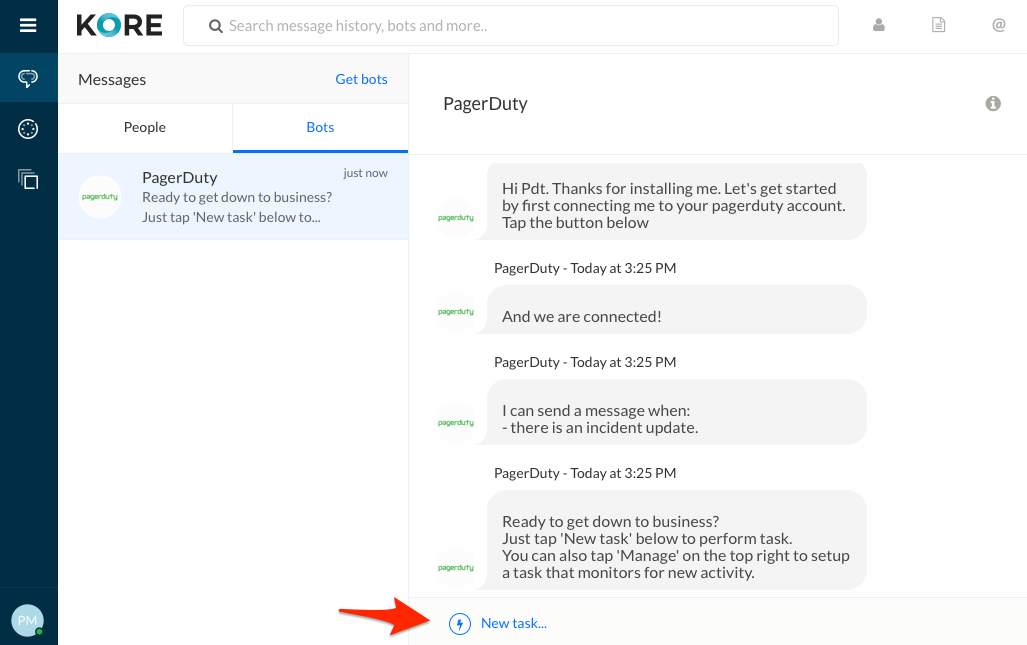Click the PagerDuty logo in conversation list
Image resolution: width=1027 pixels, height=645 pixels.
100,197
